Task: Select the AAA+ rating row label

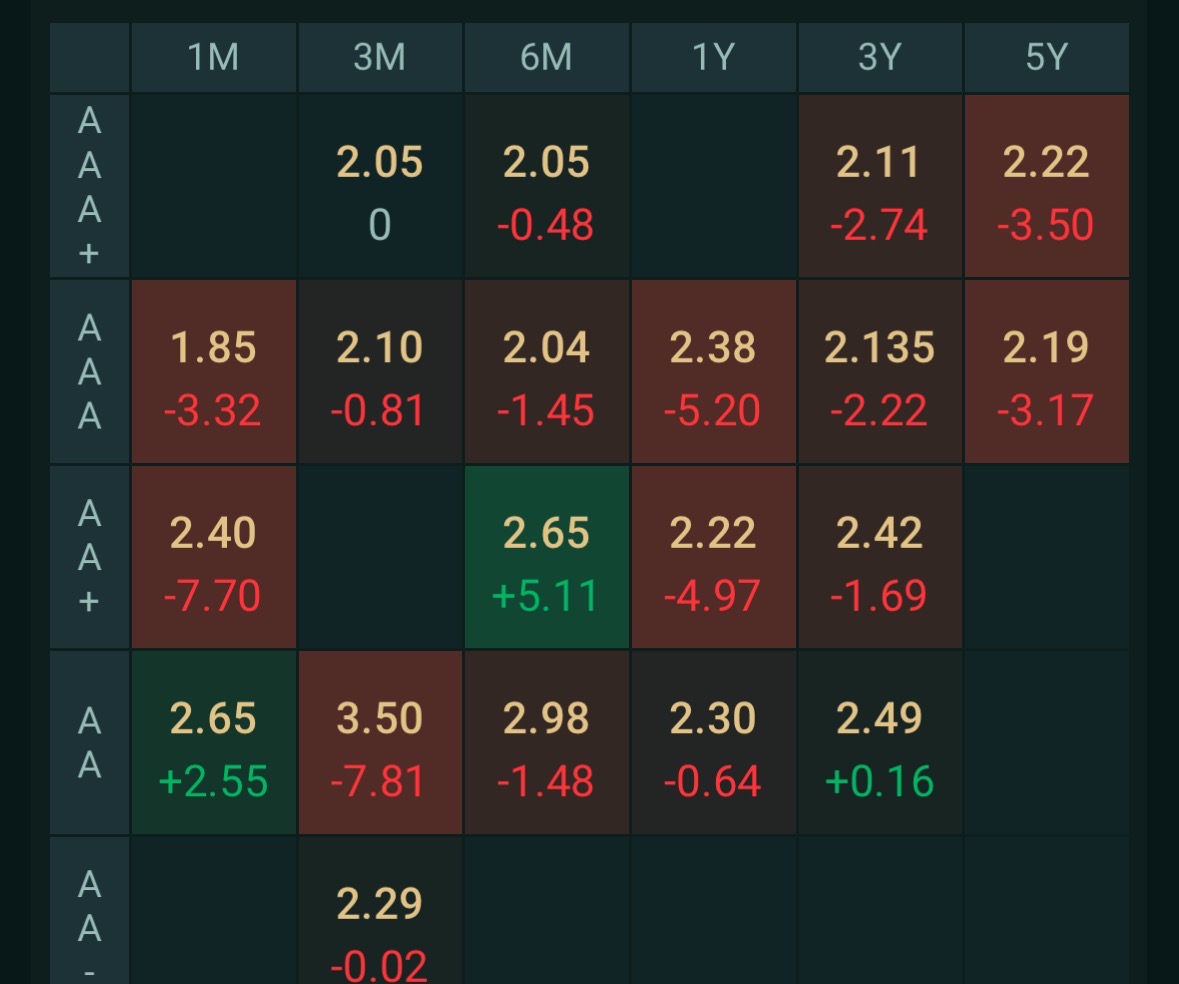Action: (x=90, y=187)
